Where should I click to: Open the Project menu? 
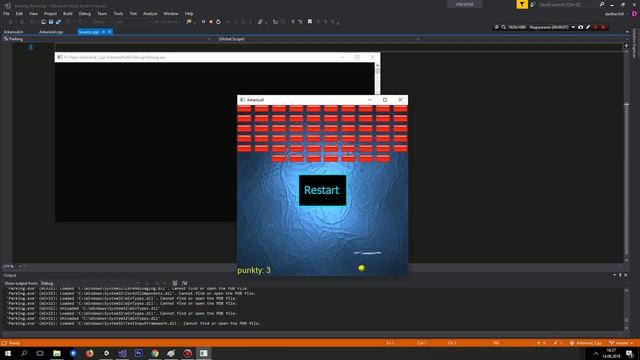coord(50,13)
